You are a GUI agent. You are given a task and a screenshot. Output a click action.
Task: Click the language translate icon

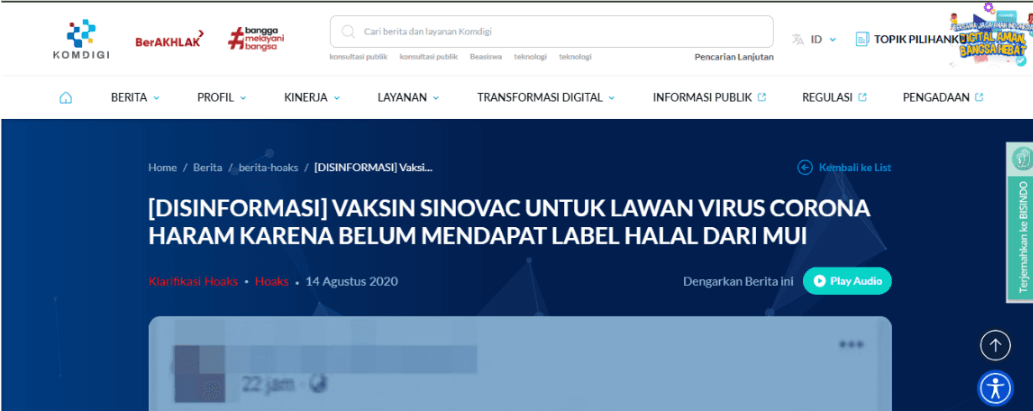pos(798,40)
